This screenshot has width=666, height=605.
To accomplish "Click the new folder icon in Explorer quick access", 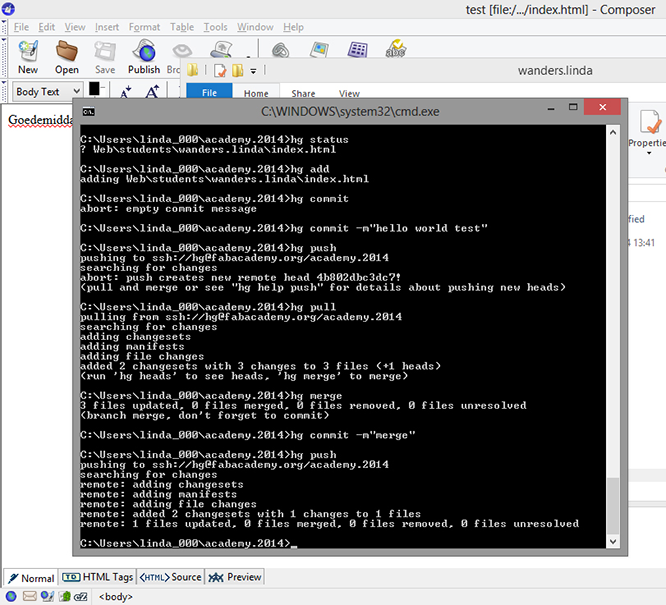I will click(237, 71).
